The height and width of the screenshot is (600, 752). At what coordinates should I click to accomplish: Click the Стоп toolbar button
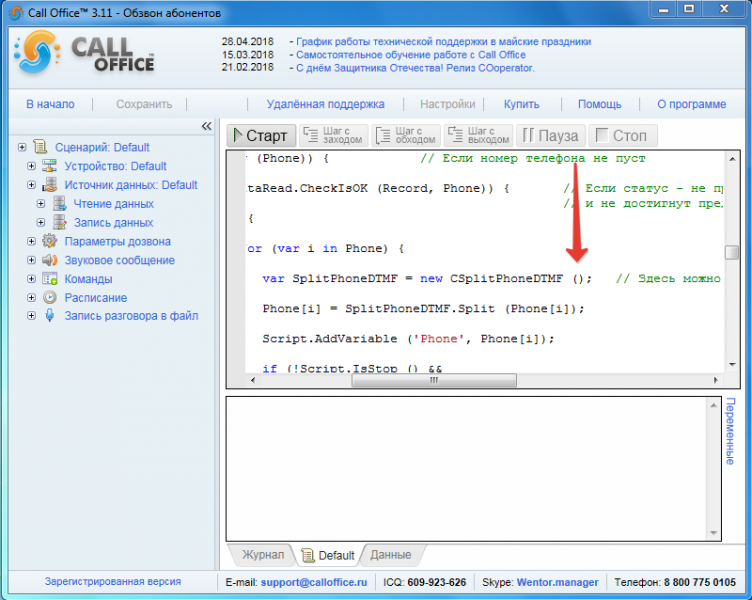tap(623, 136)
